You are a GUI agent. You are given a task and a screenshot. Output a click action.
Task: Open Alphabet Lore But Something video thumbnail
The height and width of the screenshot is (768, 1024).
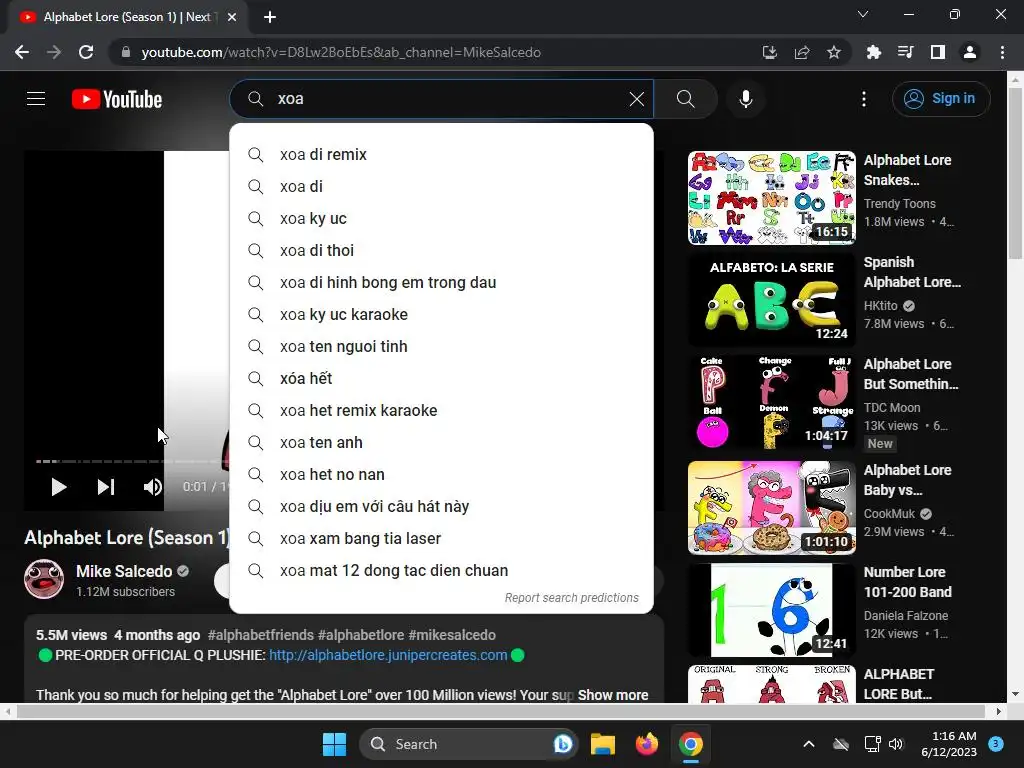coord(771,402)
